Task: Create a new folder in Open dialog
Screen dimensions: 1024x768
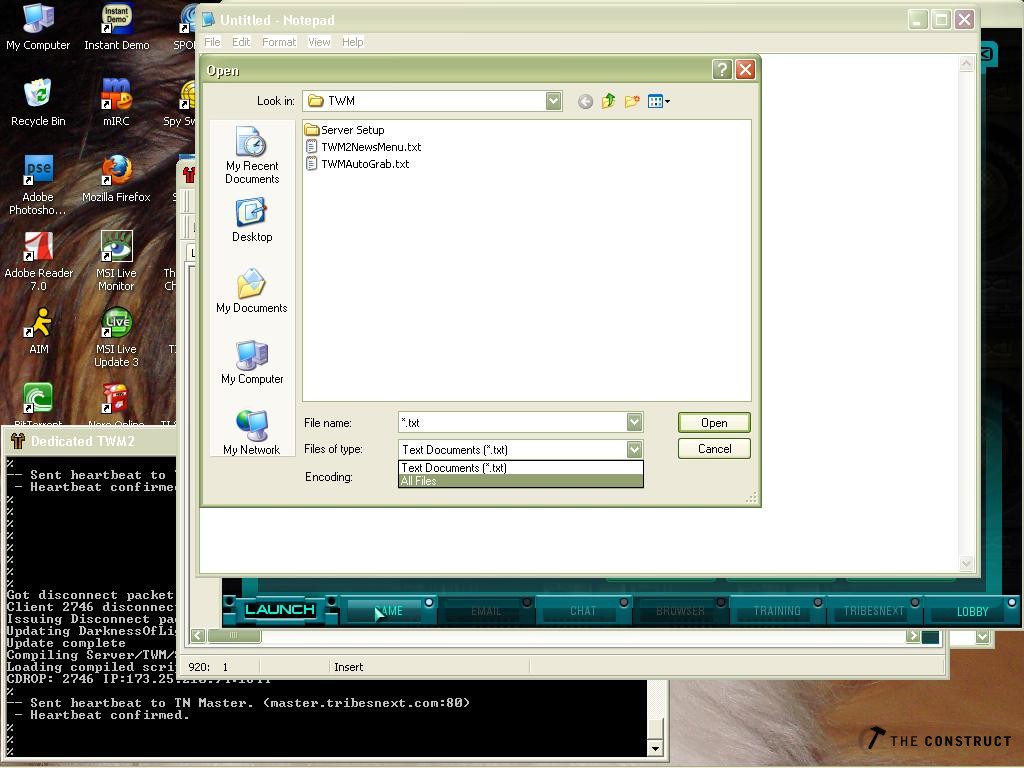Action: (x=632, y=101)
